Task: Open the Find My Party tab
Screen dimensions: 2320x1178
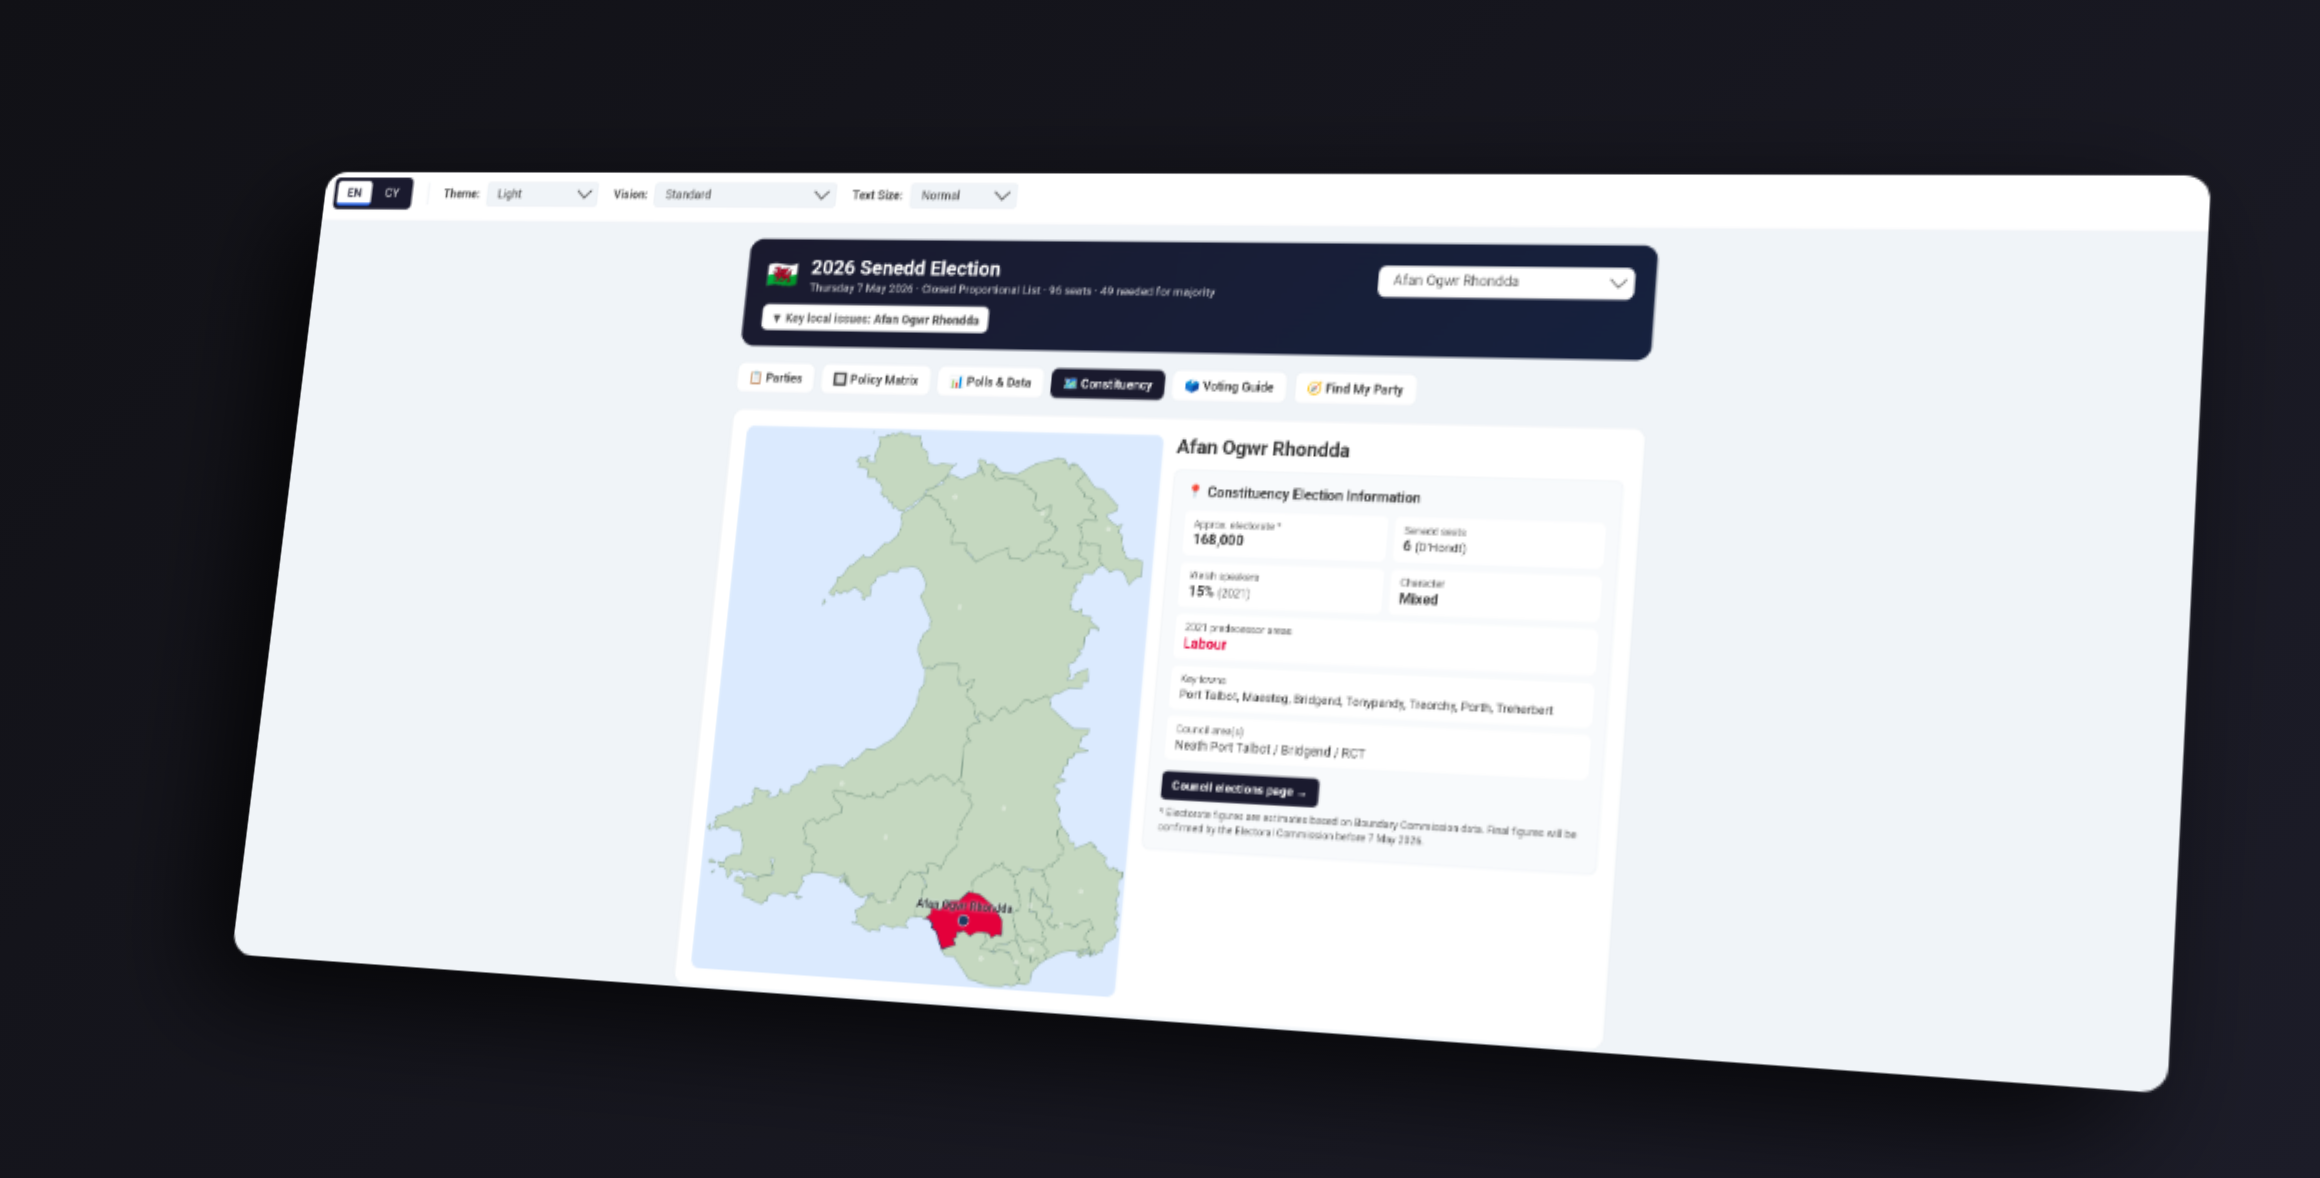Action: [x=1355, y=389]
